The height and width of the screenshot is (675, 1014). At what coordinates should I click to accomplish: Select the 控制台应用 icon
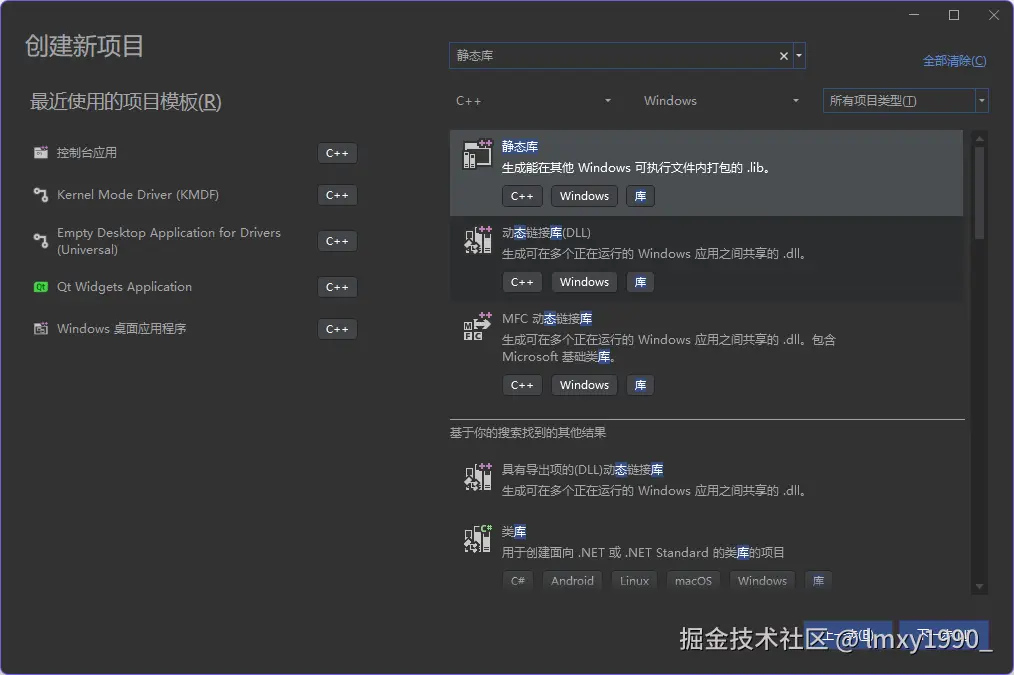point(41,153)
